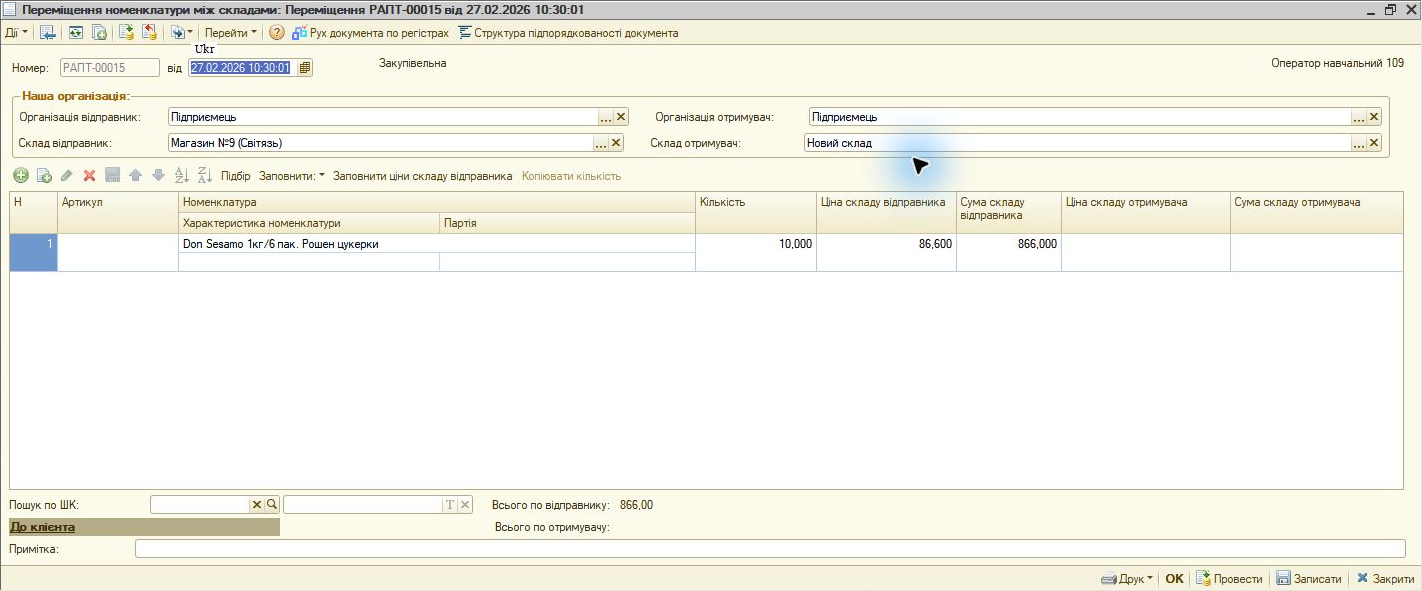The height and width of the screenshot is (591, 1422).
Task: Open calendar picker next to document date
Action: click(x=305, y=68)
